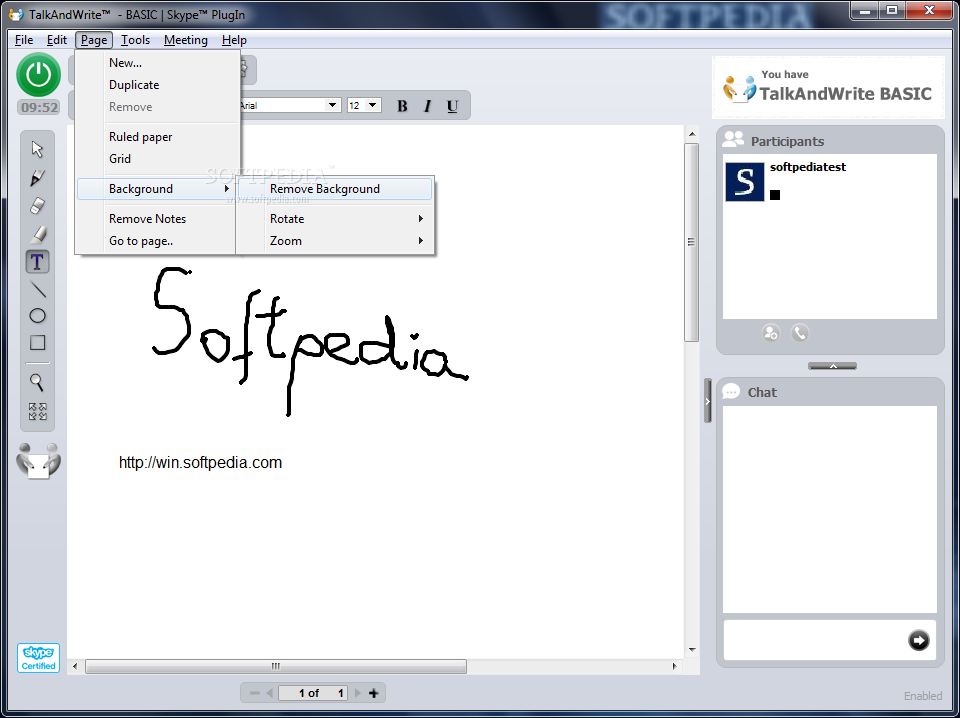Open the Meeting menu
960x718 pixels.
coord(186,40)
